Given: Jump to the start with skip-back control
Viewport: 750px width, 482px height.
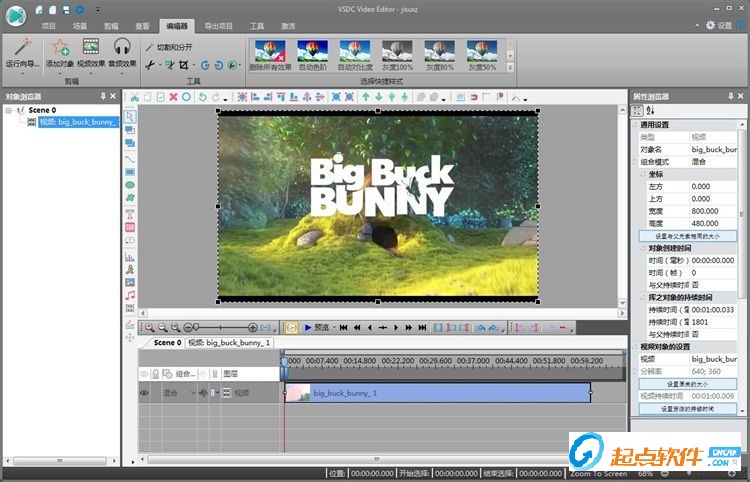Looking at the screenshot, I should [343, 328].
